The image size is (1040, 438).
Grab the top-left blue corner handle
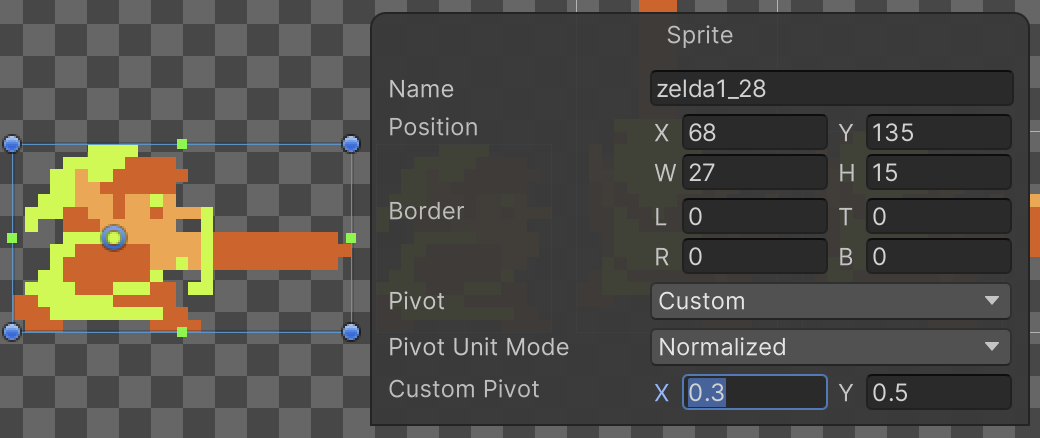pyautogui.click(x=12, y=144)
